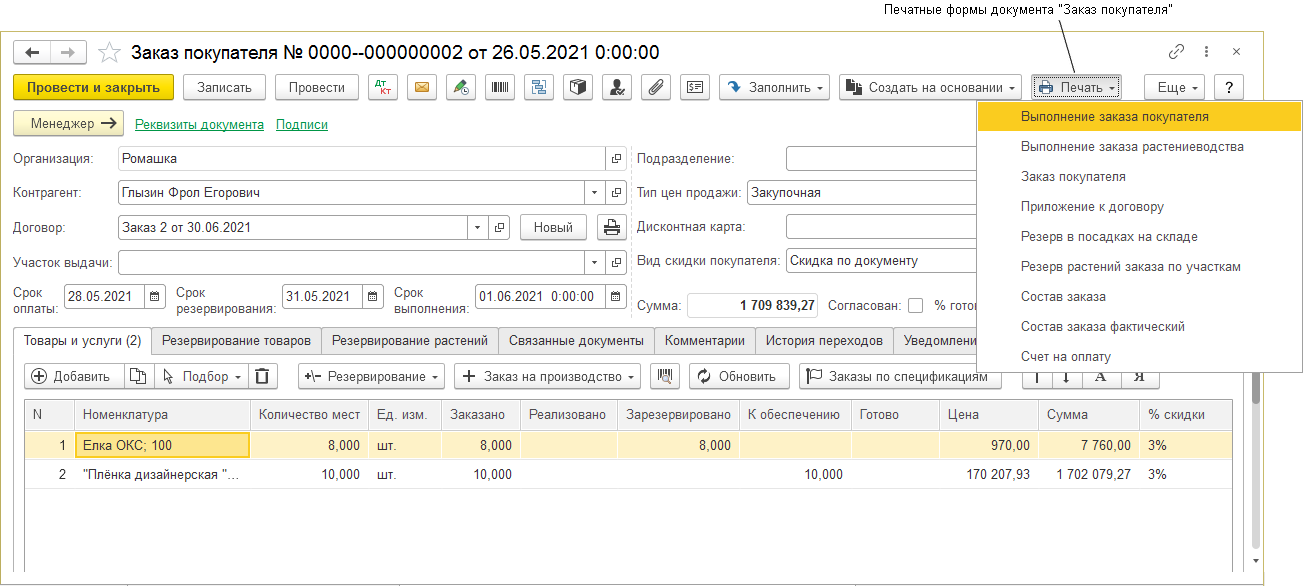Screen dimensions: 1303x586
Task: Expand the Контрагент dropdown list
Action: pos(595,192)
